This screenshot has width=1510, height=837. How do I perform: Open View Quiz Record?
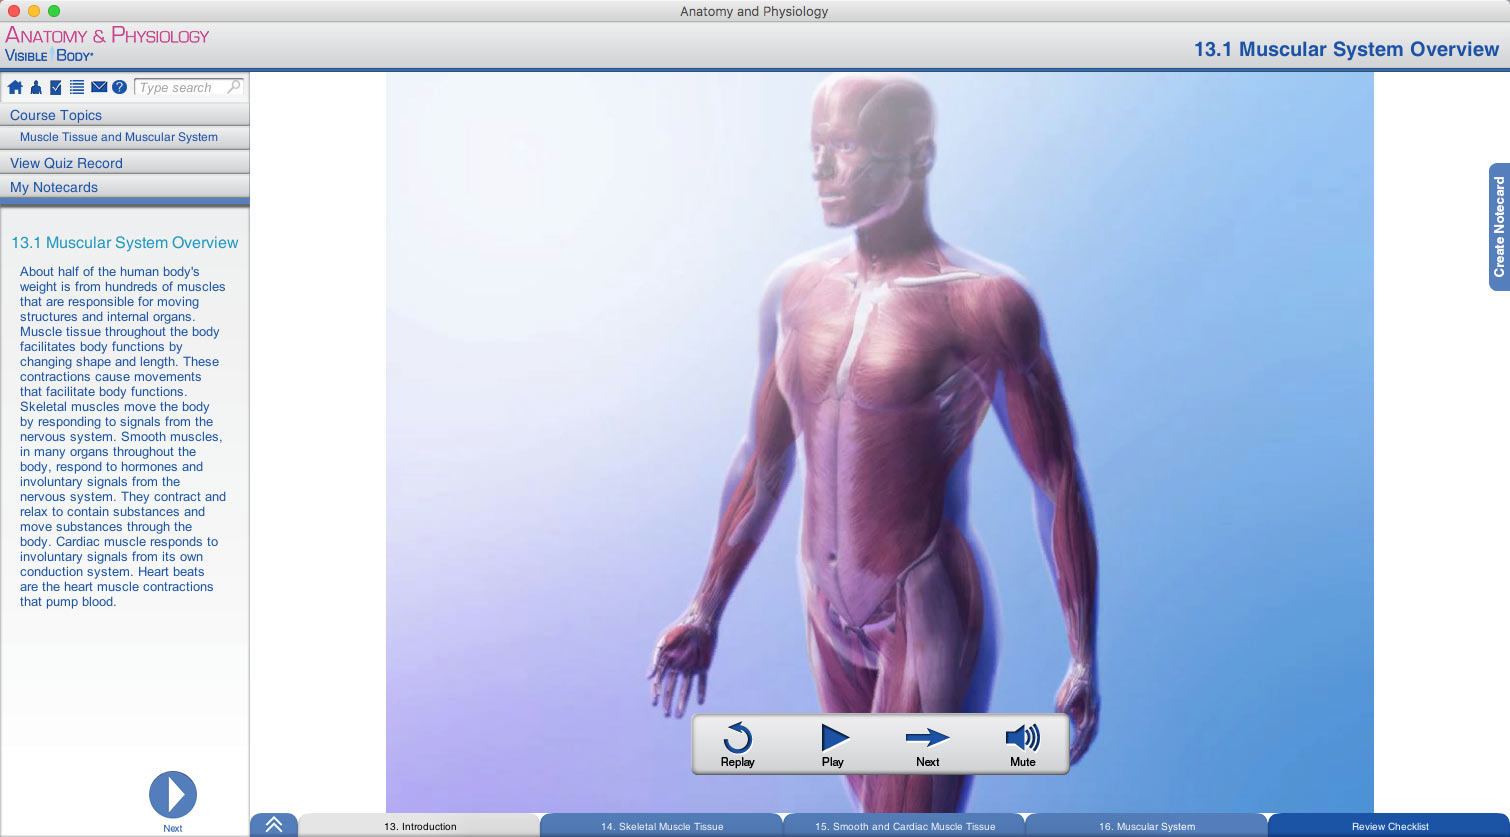point(124,163)
